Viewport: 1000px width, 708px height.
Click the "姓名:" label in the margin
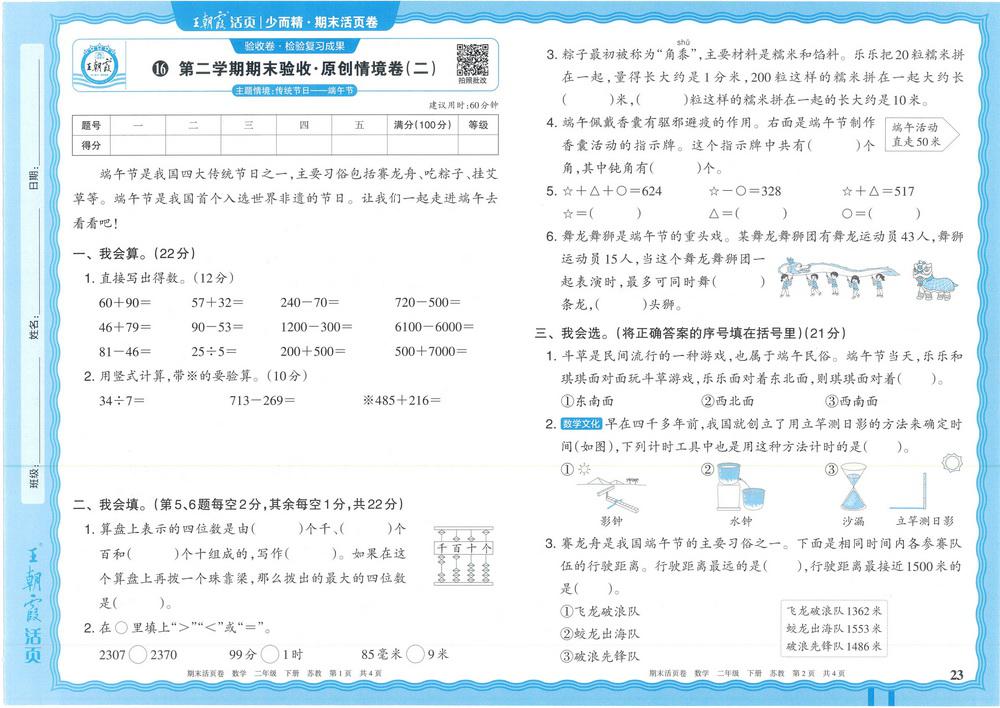(34, 327)
